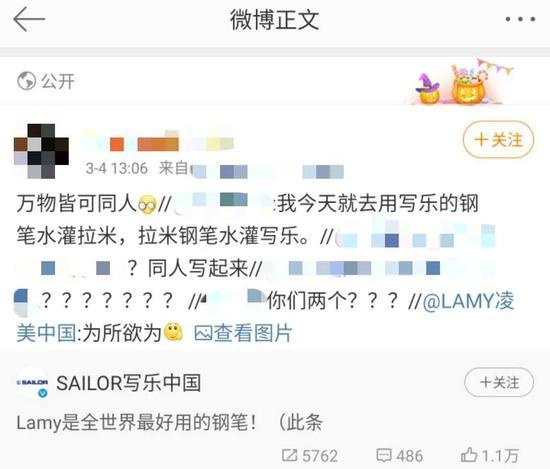Tap the back arrow icon
Screen dimensions: 550x469
coord(29,19)
